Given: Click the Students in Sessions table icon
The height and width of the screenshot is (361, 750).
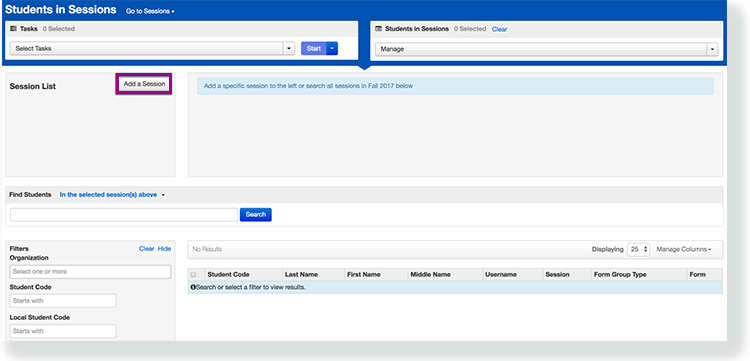Looking at the screenshot, I should pyautogui.click(x=379, y=29).
